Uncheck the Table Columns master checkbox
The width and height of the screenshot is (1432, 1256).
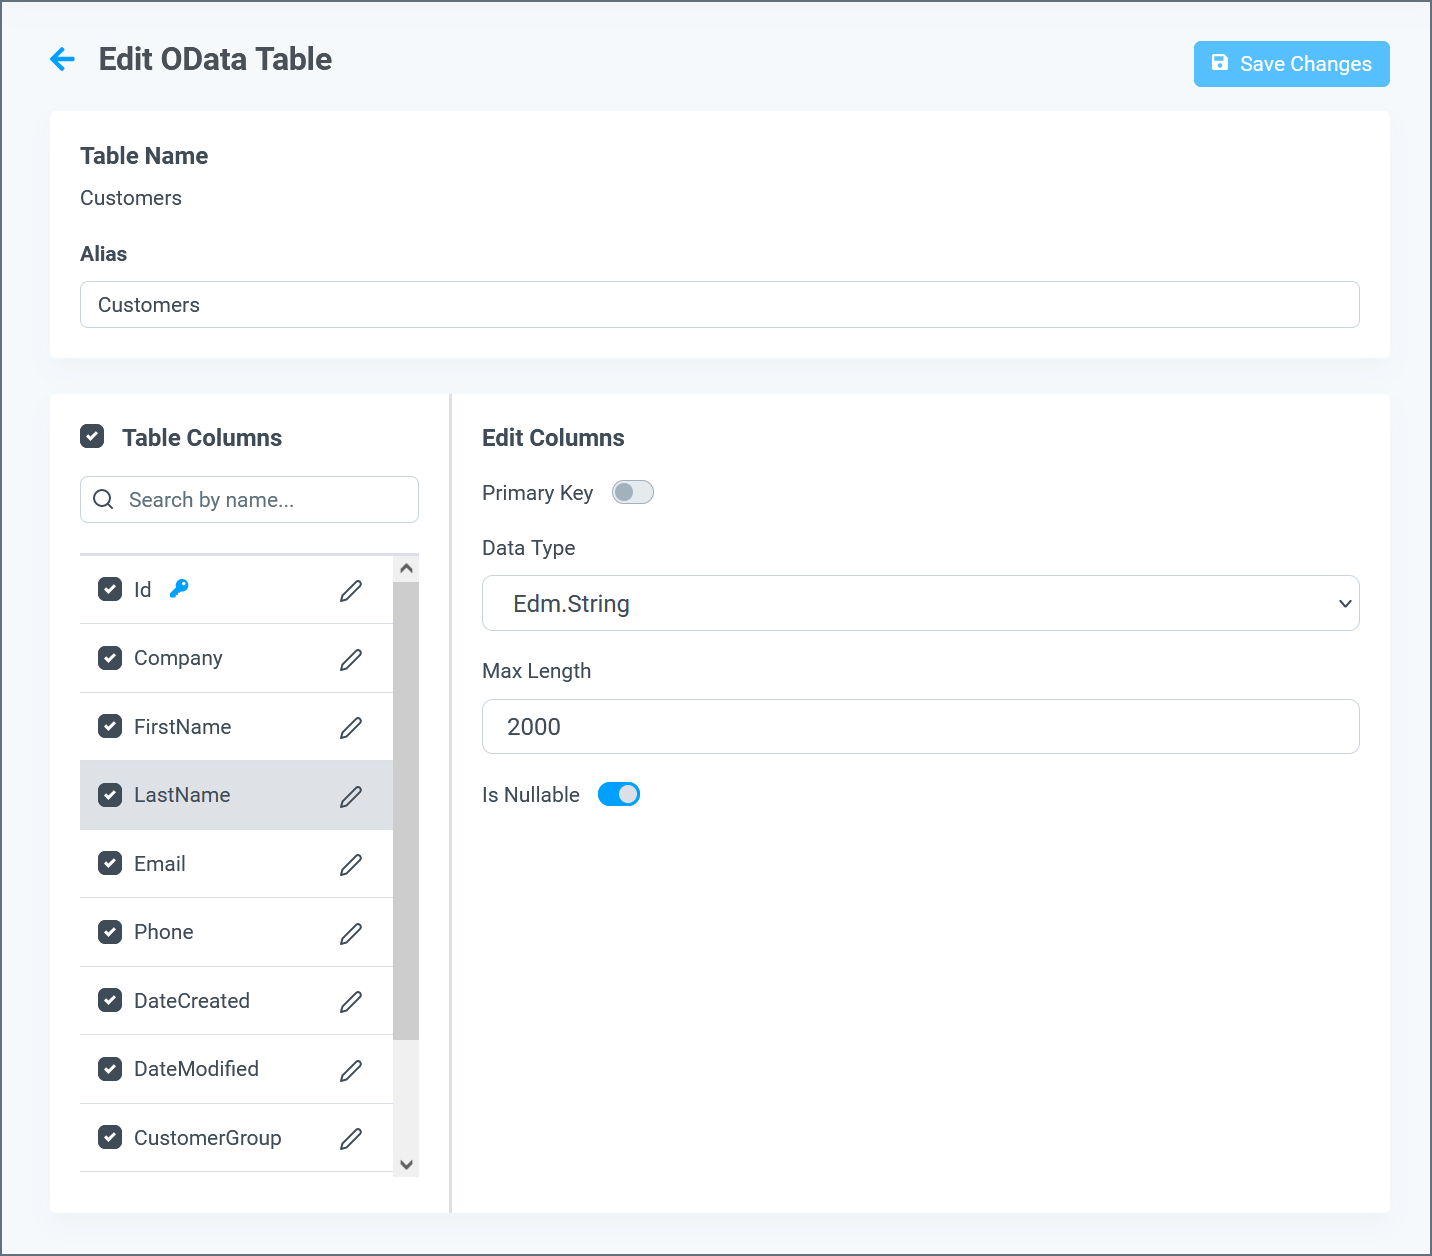(92, 436)
